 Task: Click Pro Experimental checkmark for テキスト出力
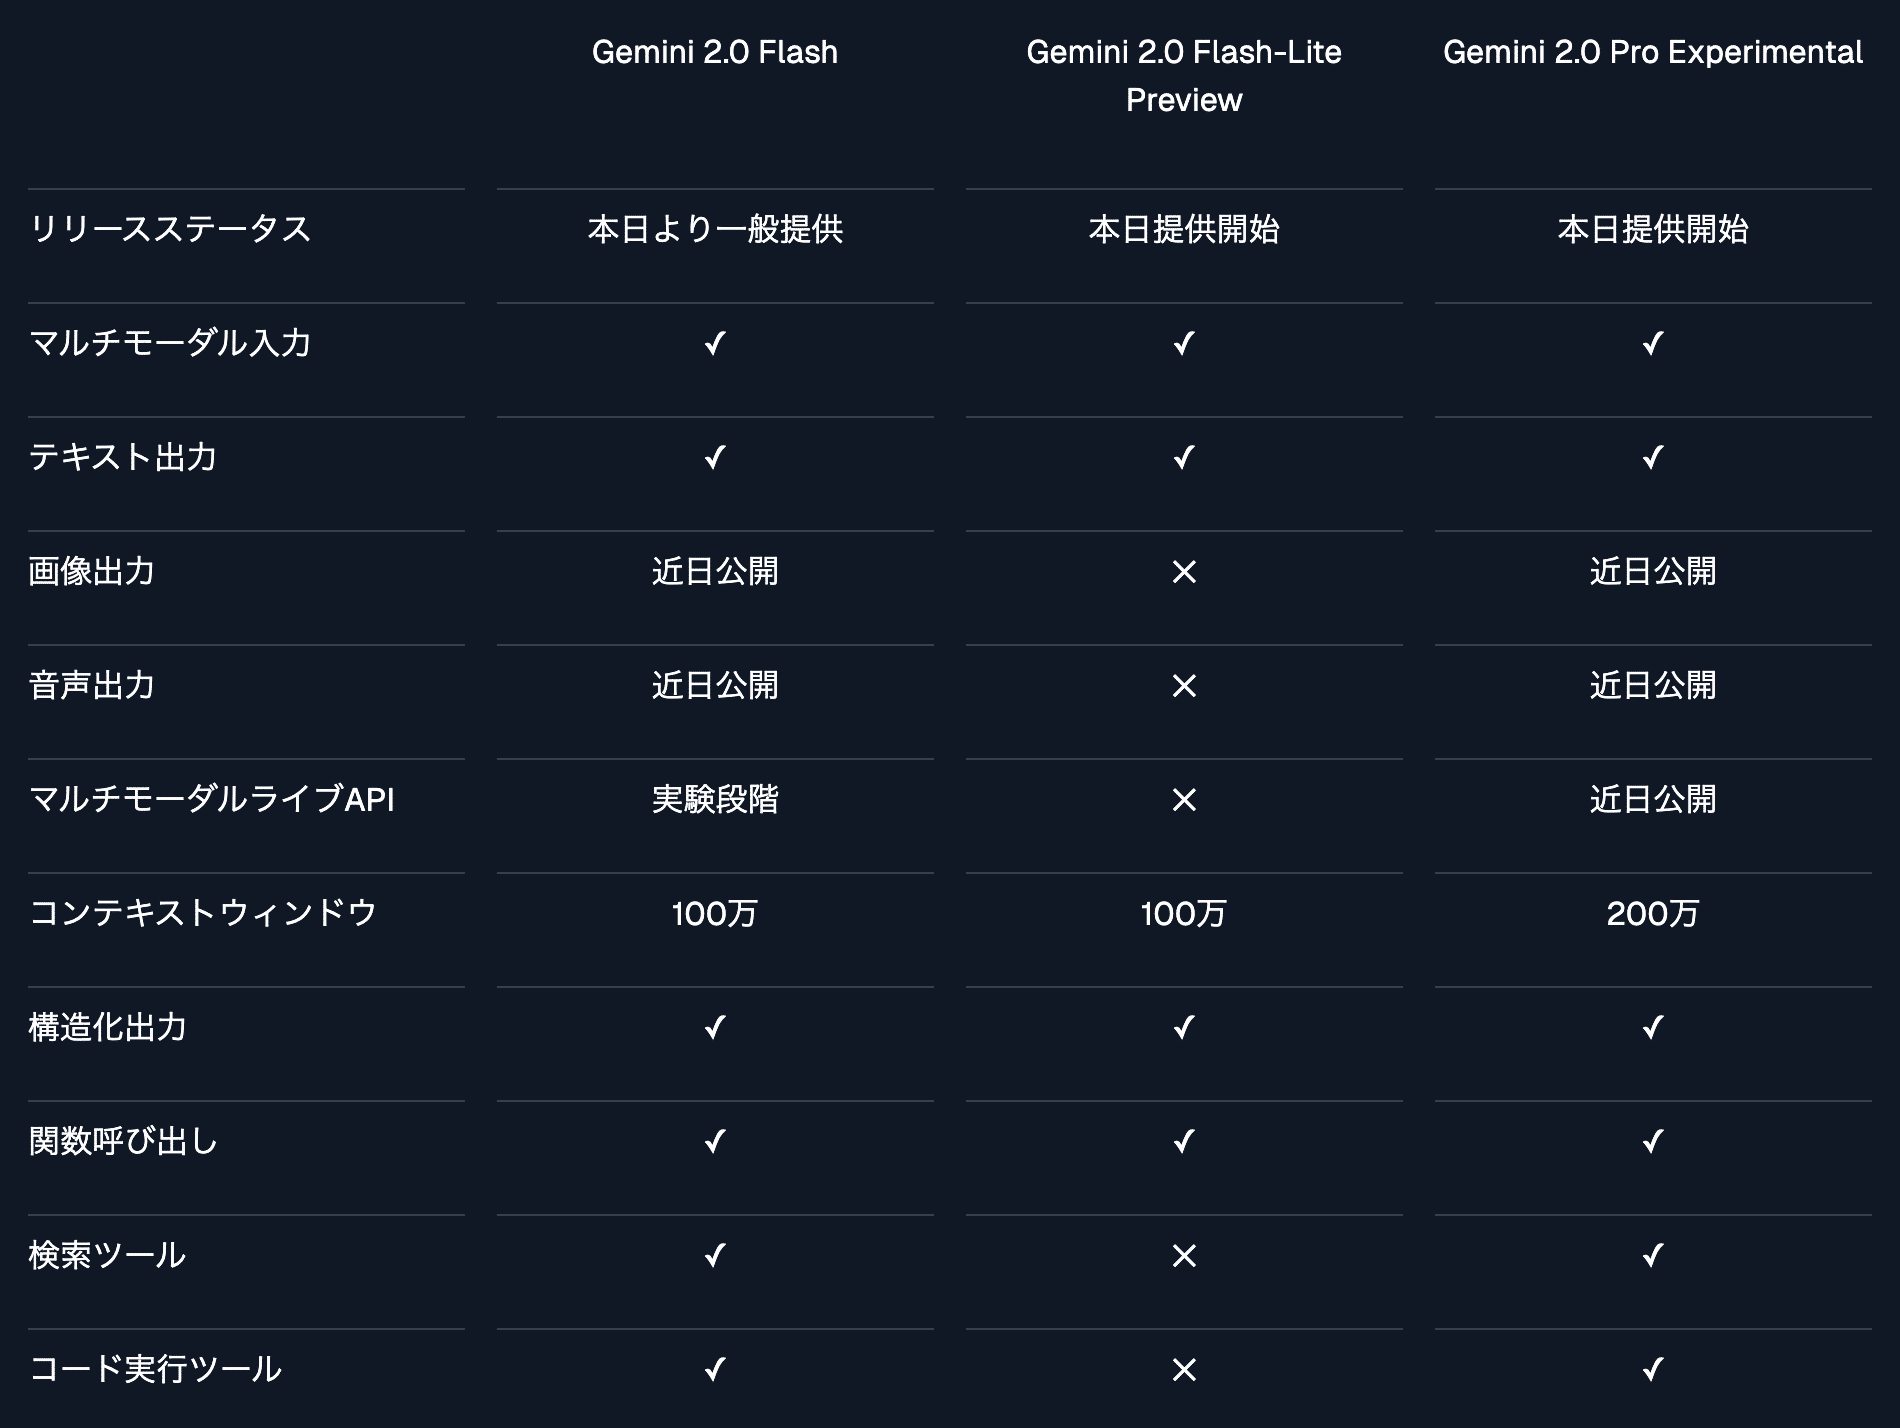[x=1652, y=458]
